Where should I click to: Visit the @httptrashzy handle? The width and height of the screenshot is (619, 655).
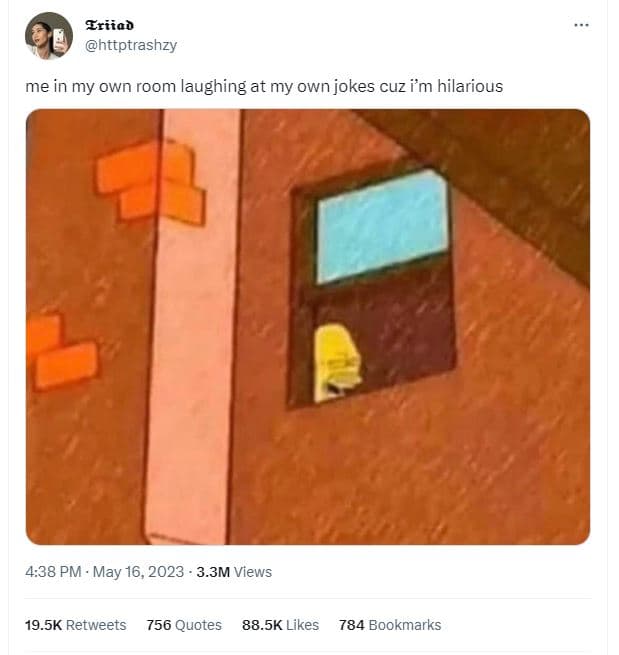[131, 45]
